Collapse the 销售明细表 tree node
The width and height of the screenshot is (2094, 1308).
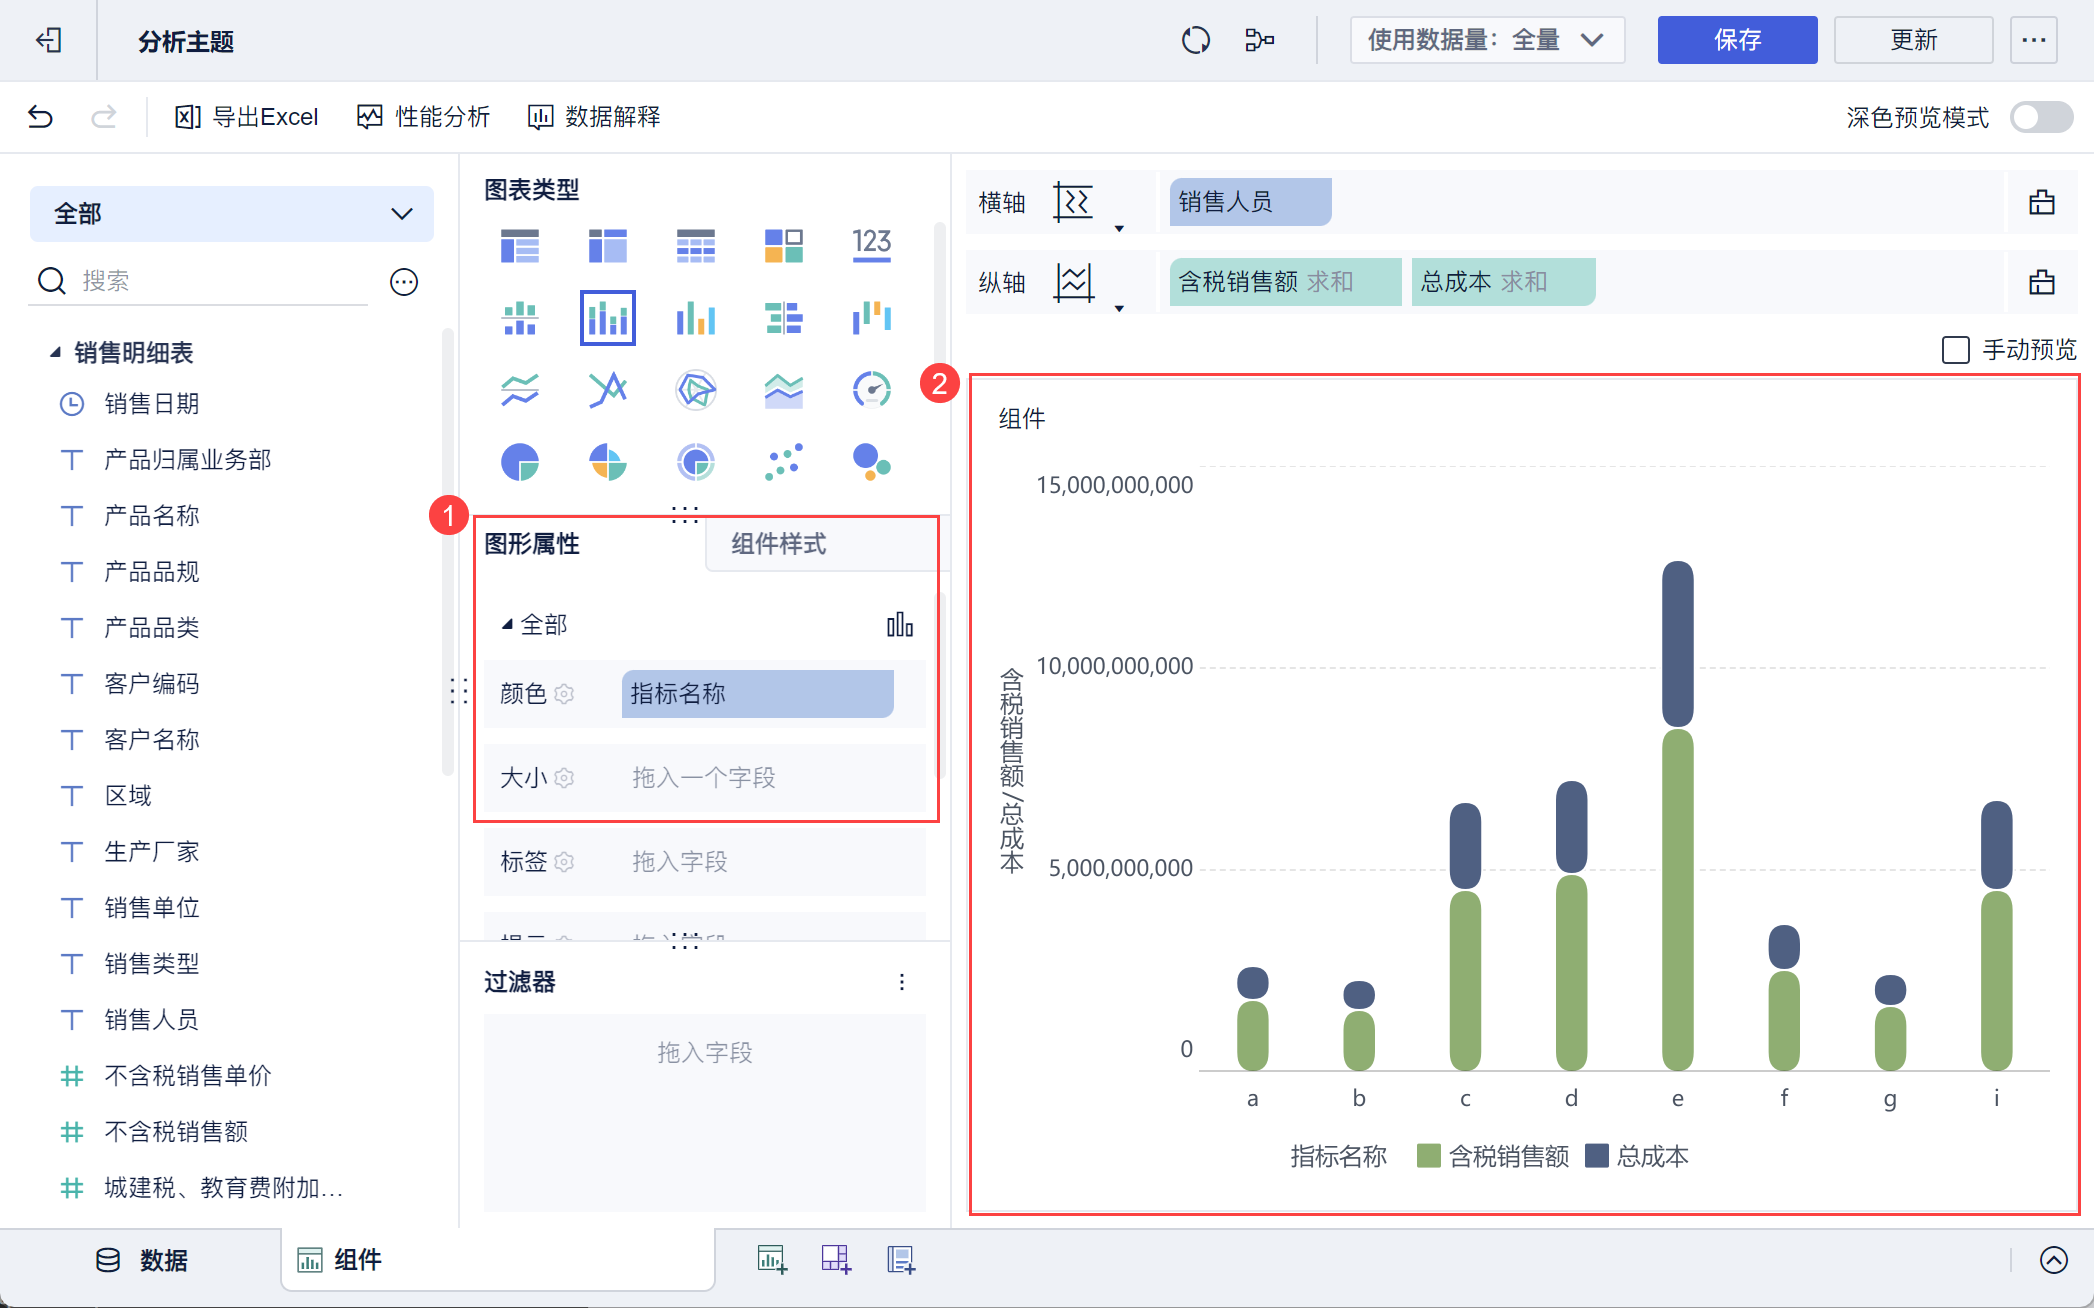pyautogui.click(x=56, y=352)
